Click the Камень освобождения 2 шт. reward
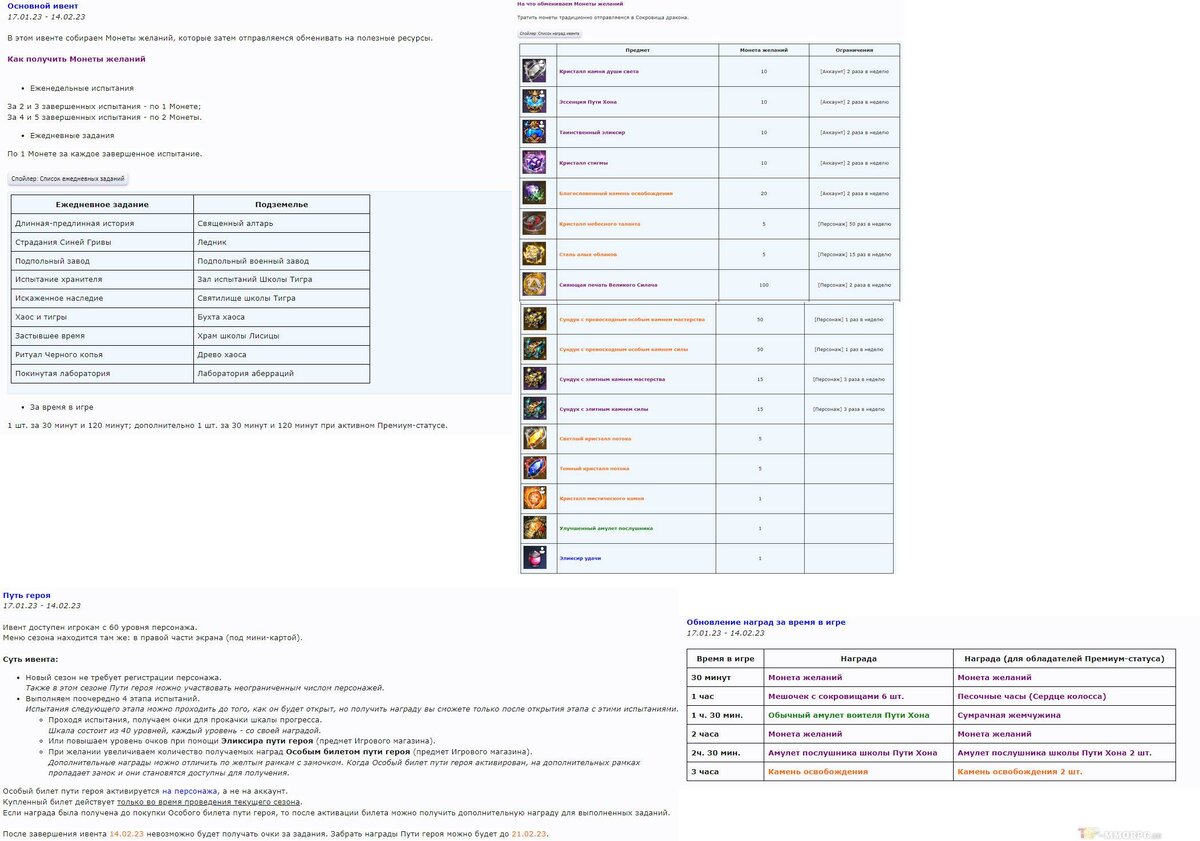Screen dimensions: 1200x841 pos(1020,772)
